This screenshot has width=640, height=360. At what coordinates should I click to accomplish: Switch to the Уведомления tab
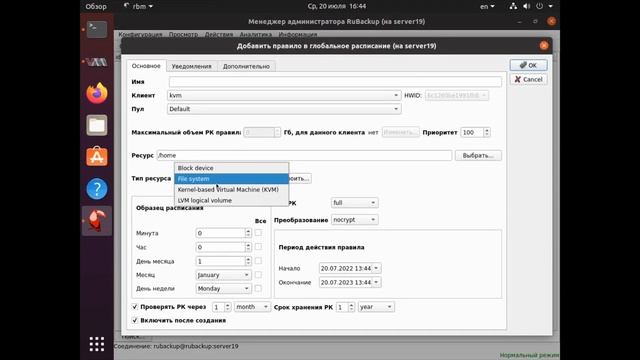(191, 66)
